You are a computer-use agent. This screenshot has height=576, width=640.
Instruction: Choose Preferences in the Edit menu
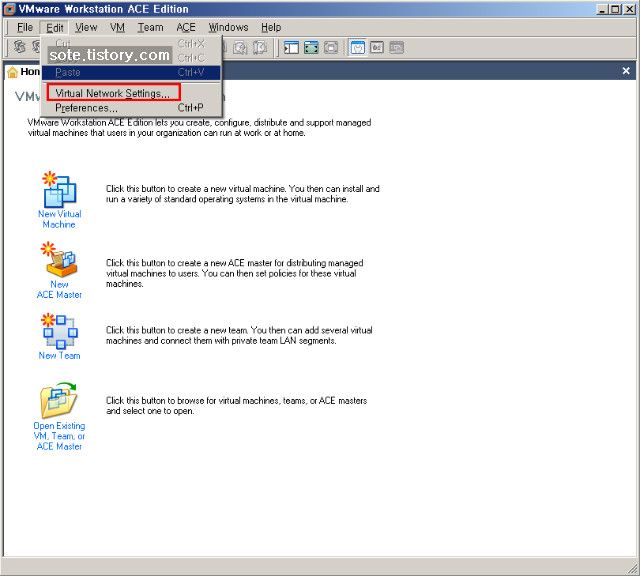coord(131,108)
